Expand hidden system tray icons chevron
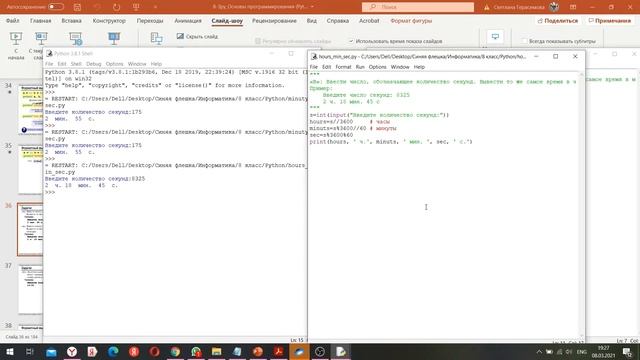 click(539, 351)
